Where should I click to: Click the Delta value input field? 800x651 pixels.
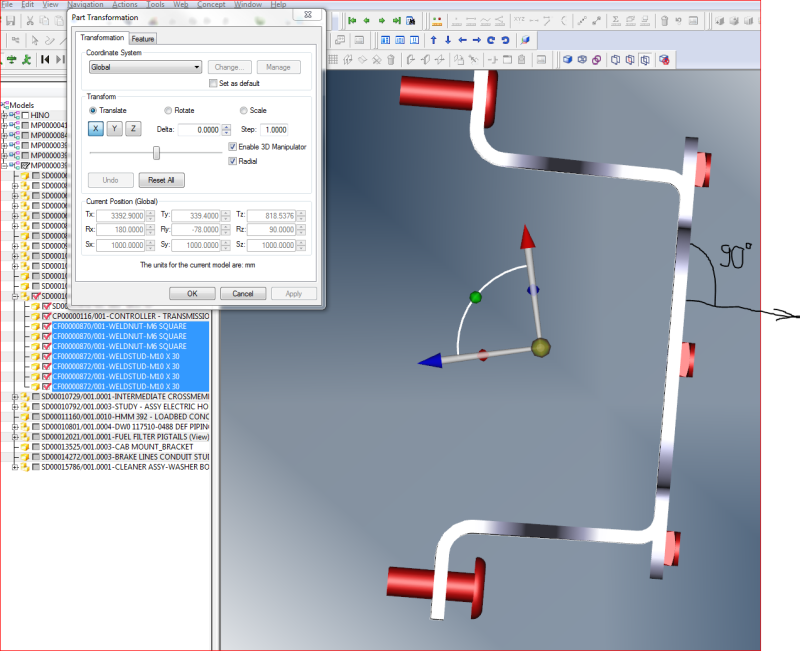coord(199,130)
